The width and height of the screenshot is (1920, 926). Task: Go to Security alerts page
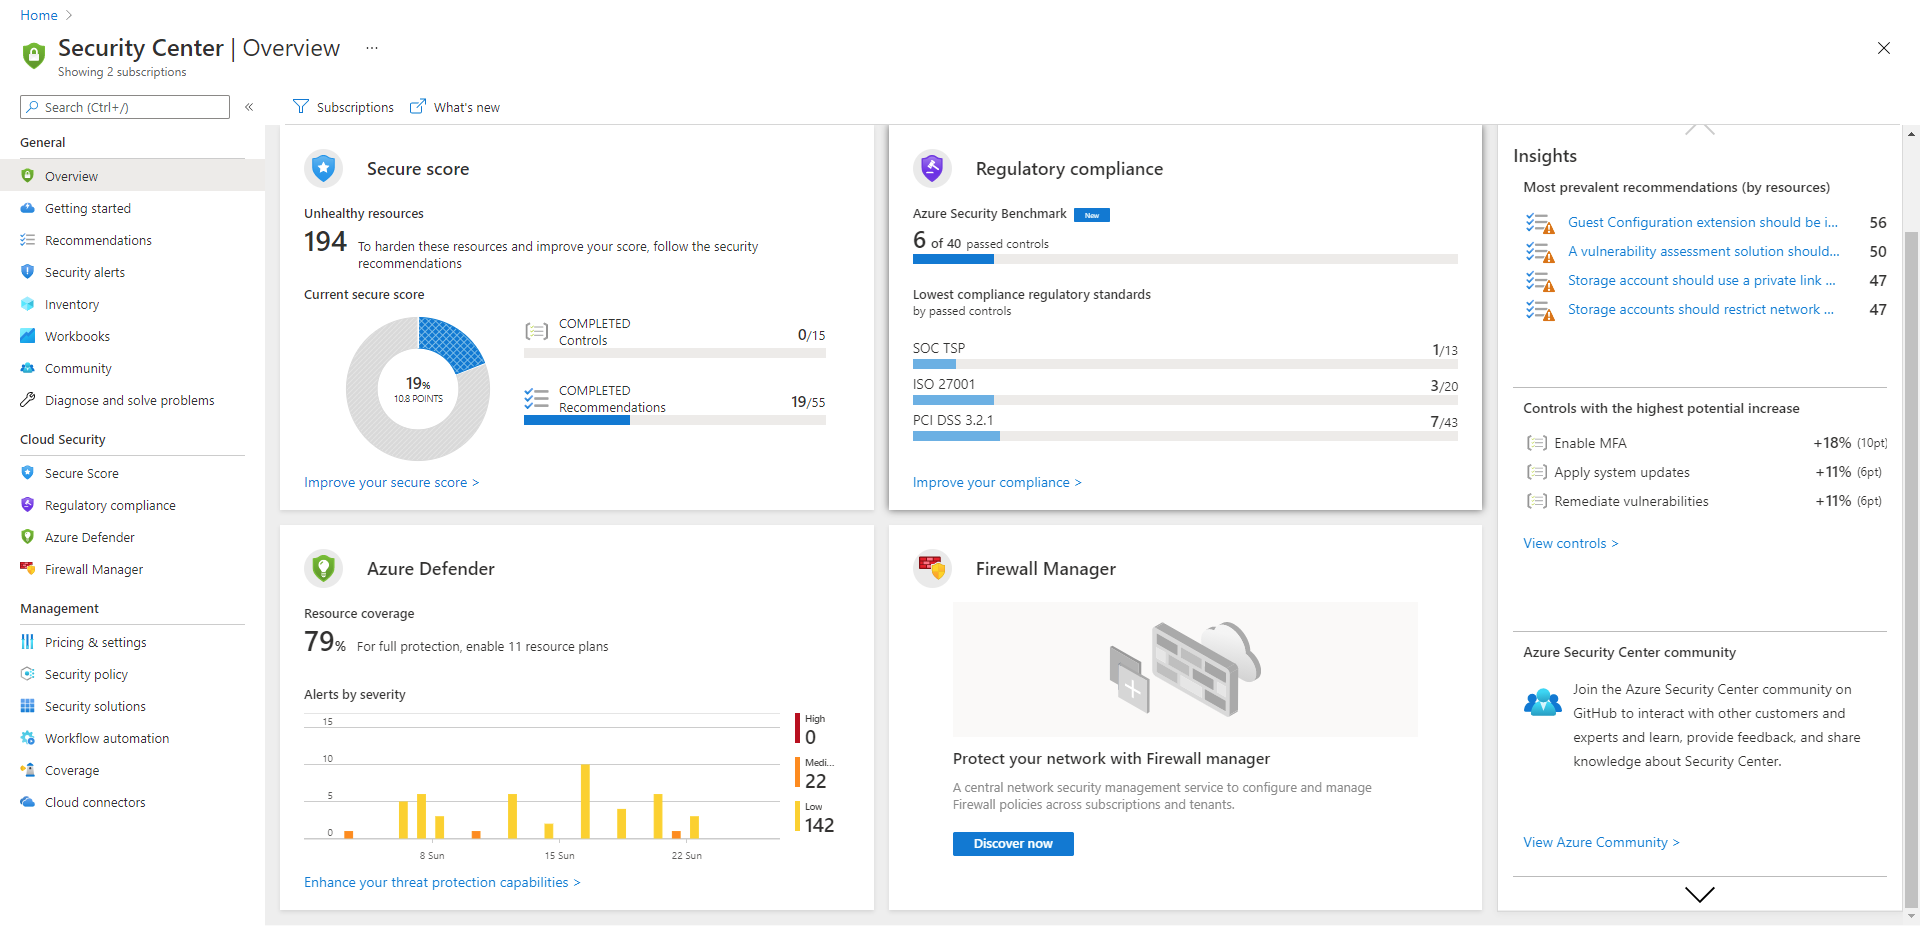pos(85,272)
